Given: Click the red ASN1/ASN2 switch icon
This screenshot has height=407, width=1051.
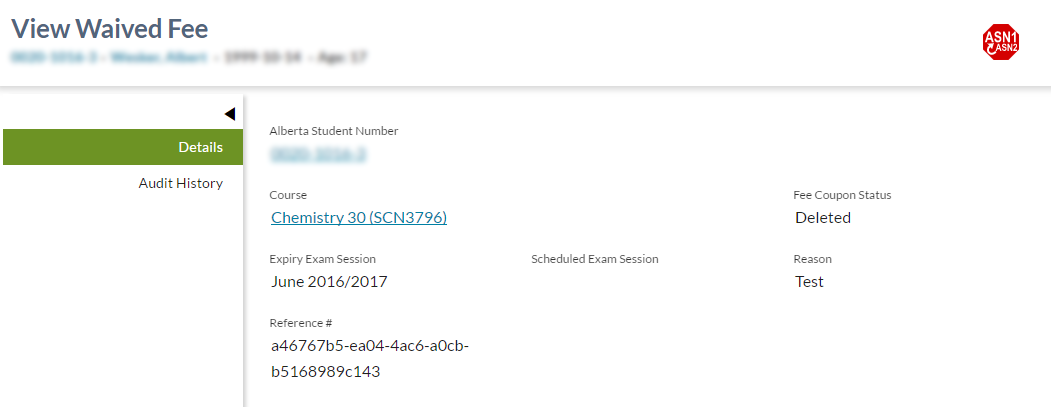Looking at the screenshot, I should pyautogui.click(x=1000, y=42).
